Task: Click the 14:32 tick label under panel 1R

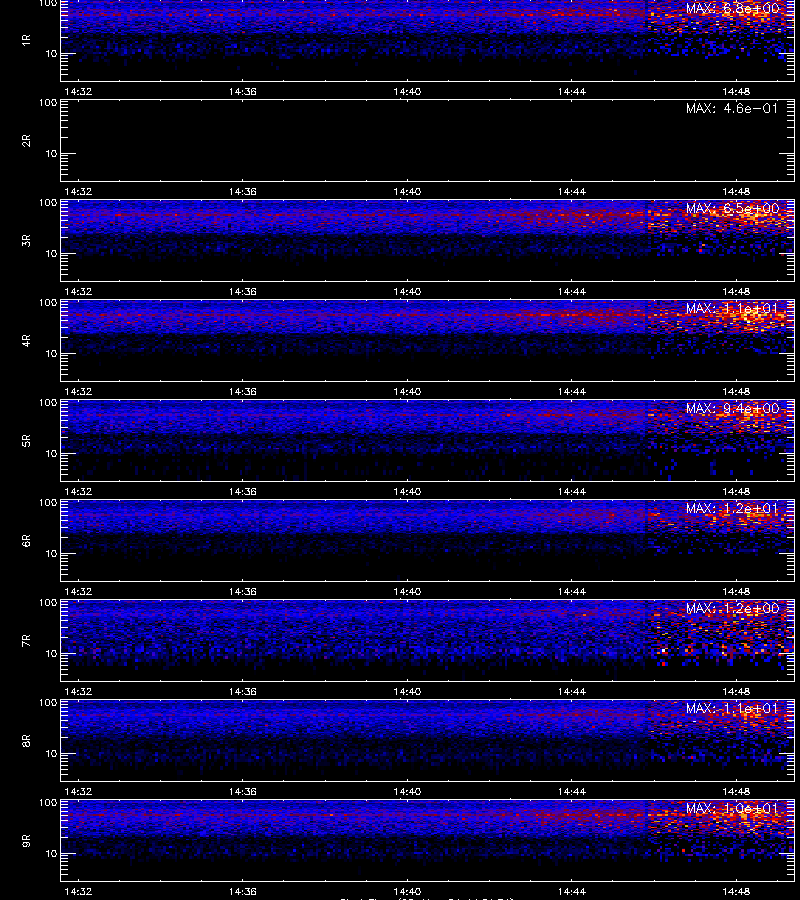Action: pyautogui.click(x=78, y=91)
